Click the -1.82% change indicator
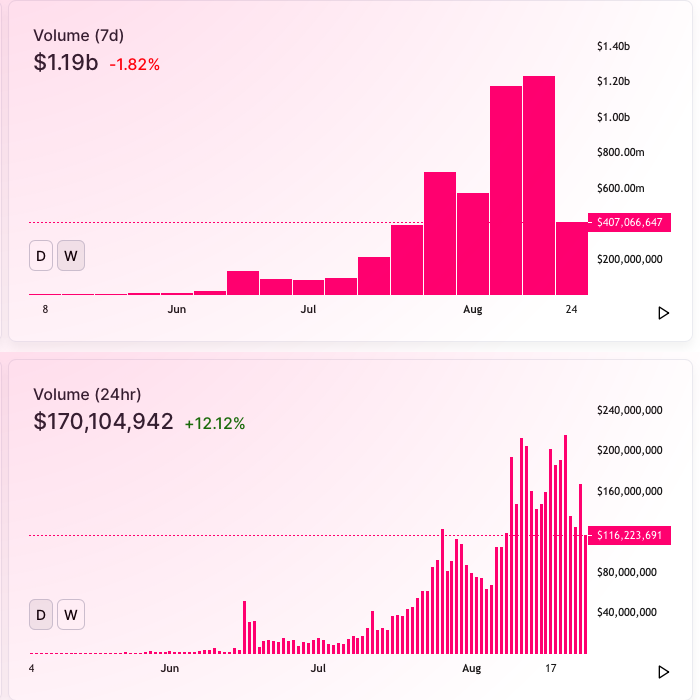This screenshot has width=700, height=700. tap(134, 64)
